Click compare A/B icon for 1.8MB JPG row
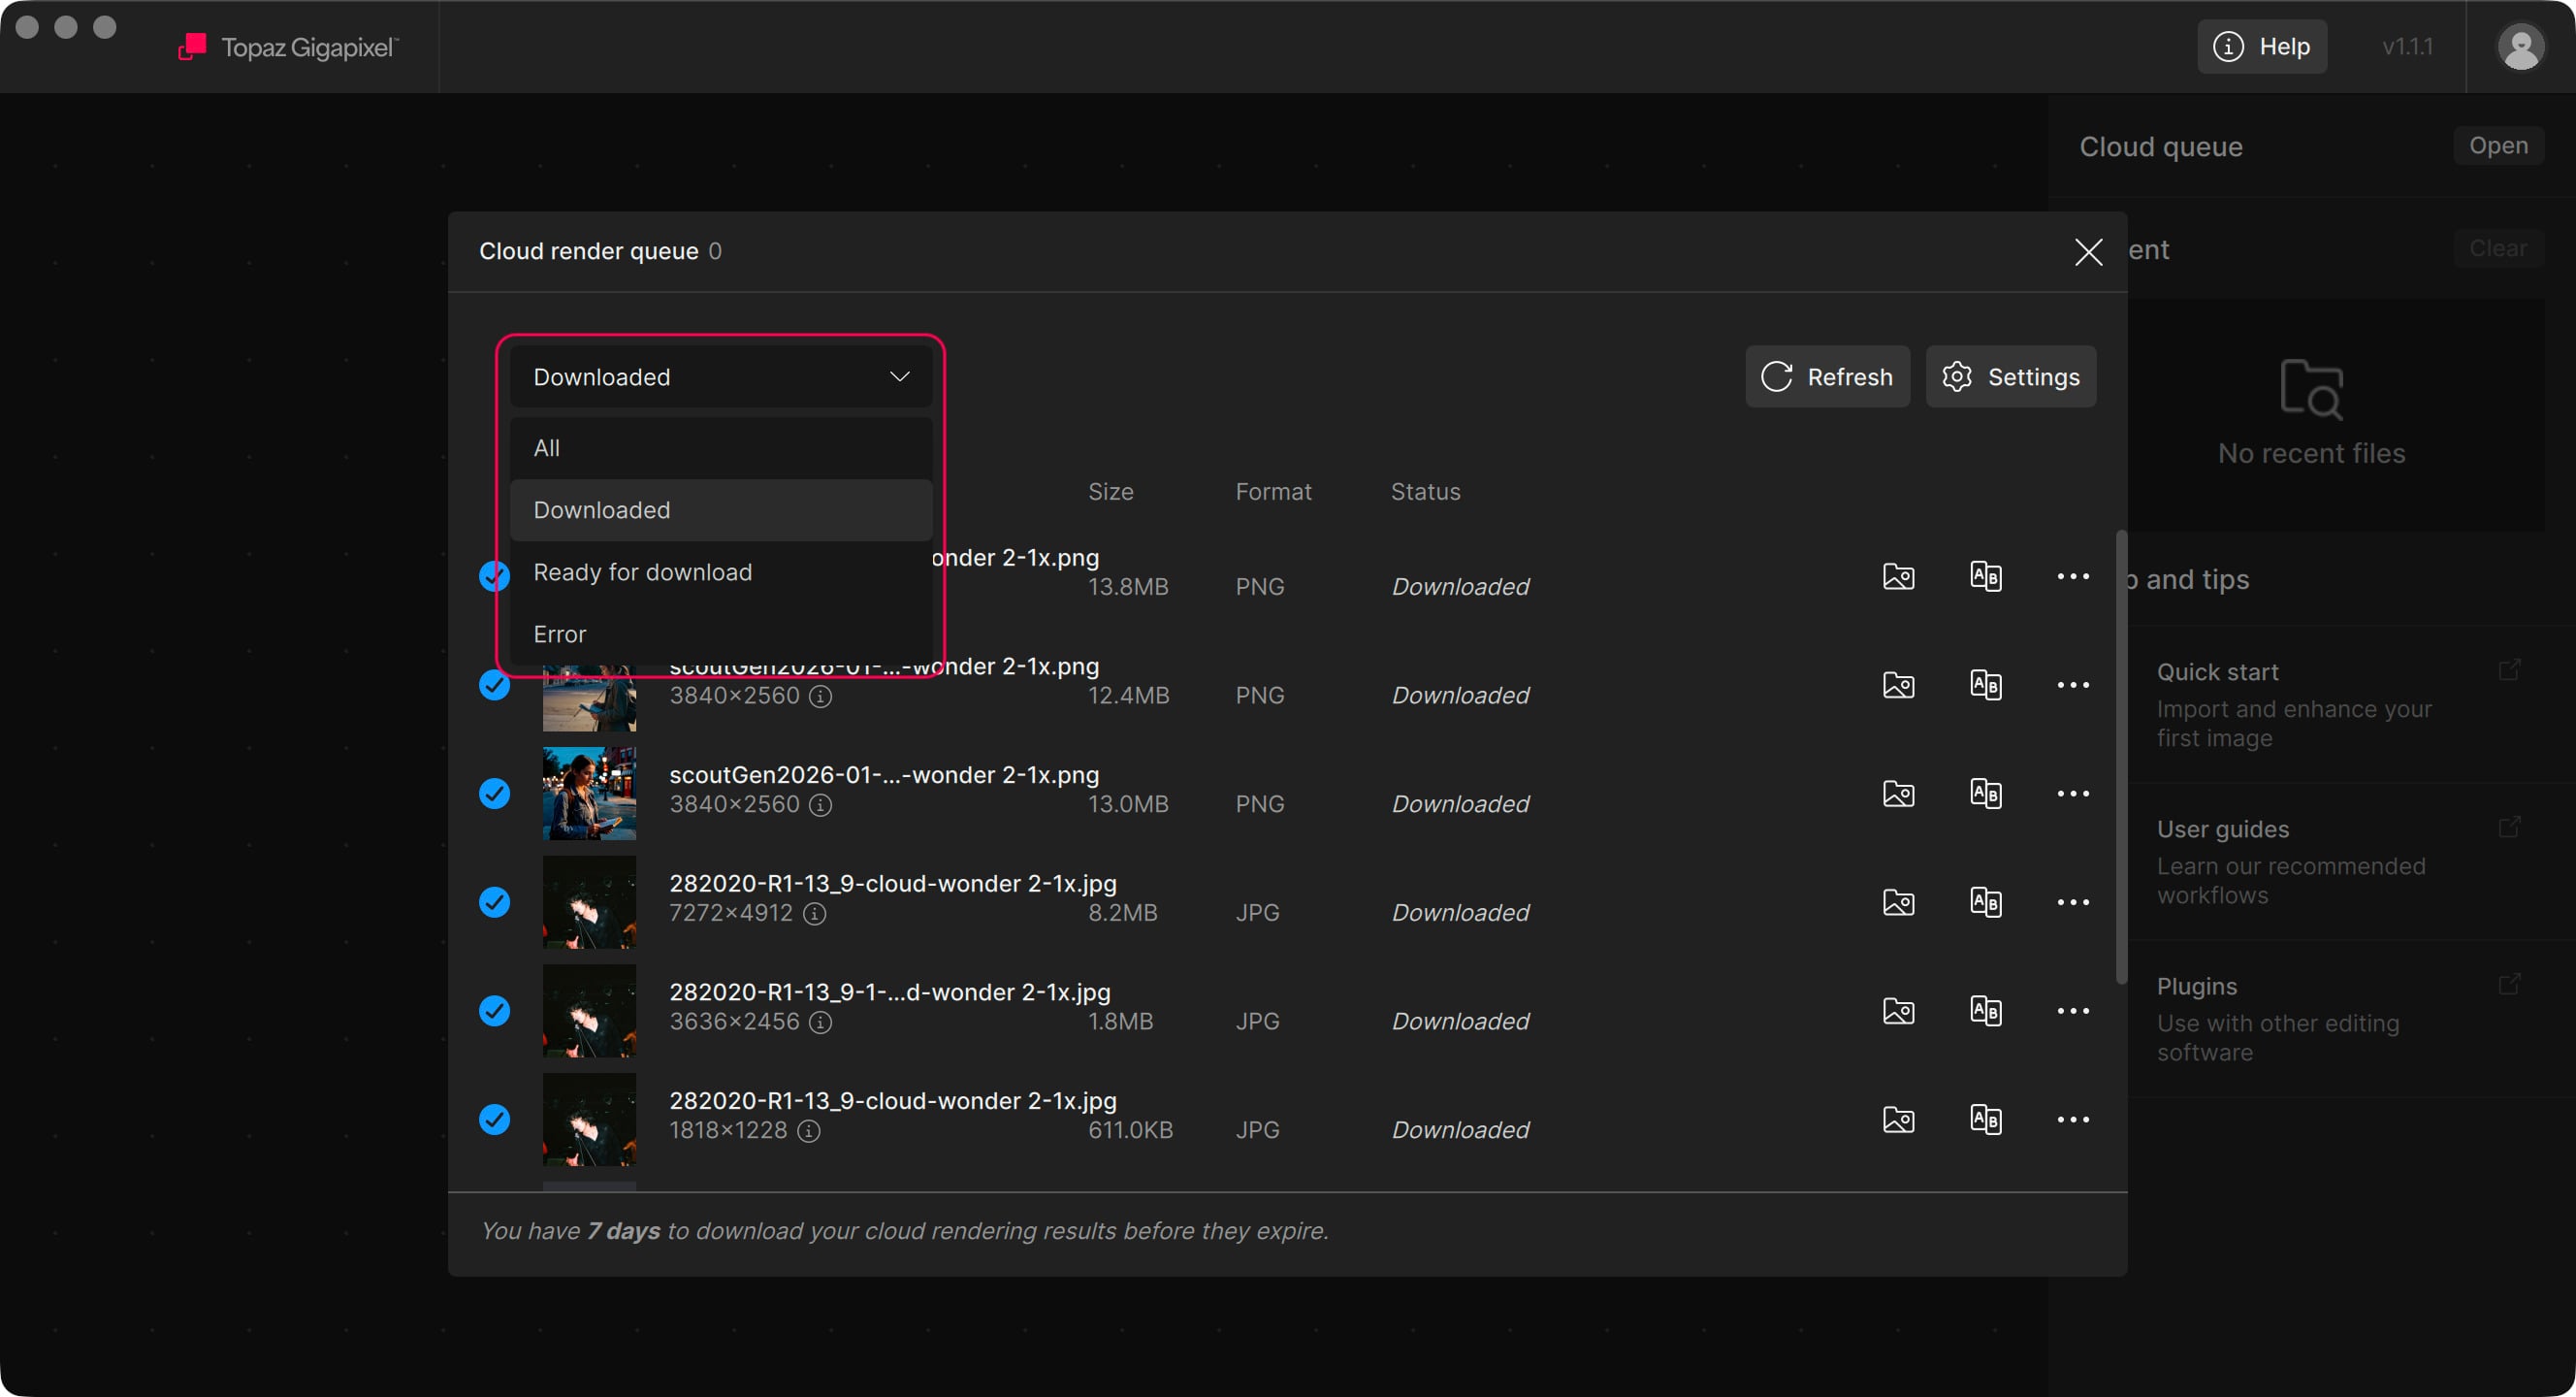The width and height of the screenshot is (2576, 1397). 1985,1011
